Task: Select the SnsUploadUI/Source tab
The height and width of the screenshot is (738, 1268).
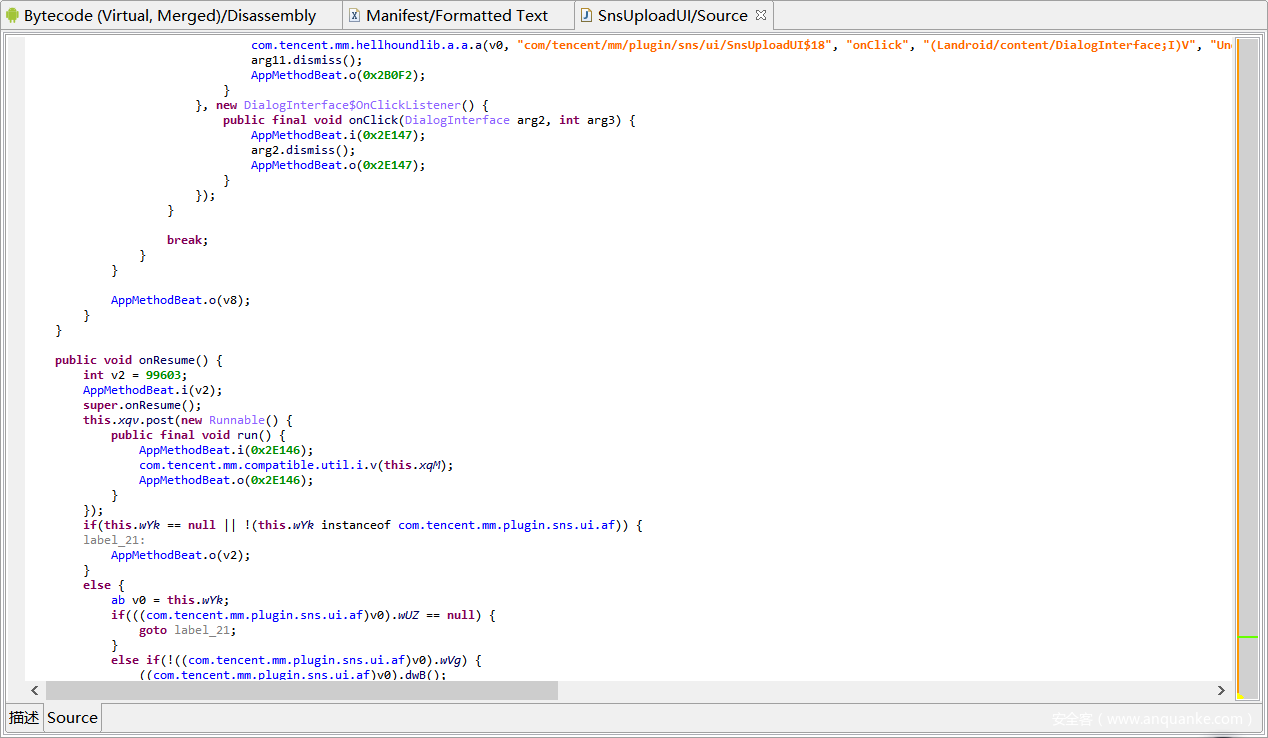Action: pos(672,15)
